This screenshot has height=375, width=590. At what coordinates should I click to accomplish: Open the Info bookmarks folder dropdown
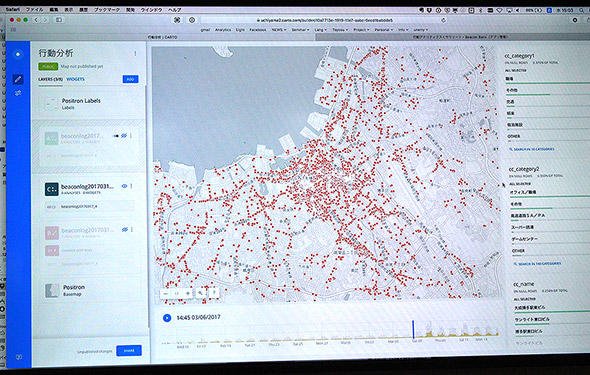click(x=403, y=29)
